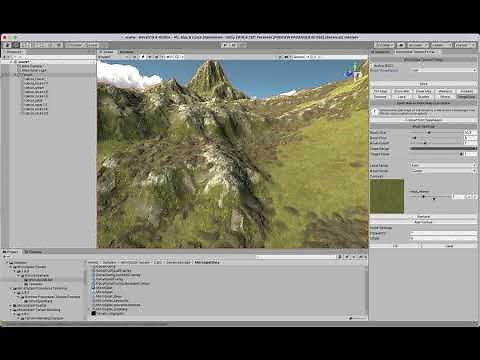Click the Step frame button
Viewport: 480px width, 360px height.
pyautogui.click(x=242, y=45)
